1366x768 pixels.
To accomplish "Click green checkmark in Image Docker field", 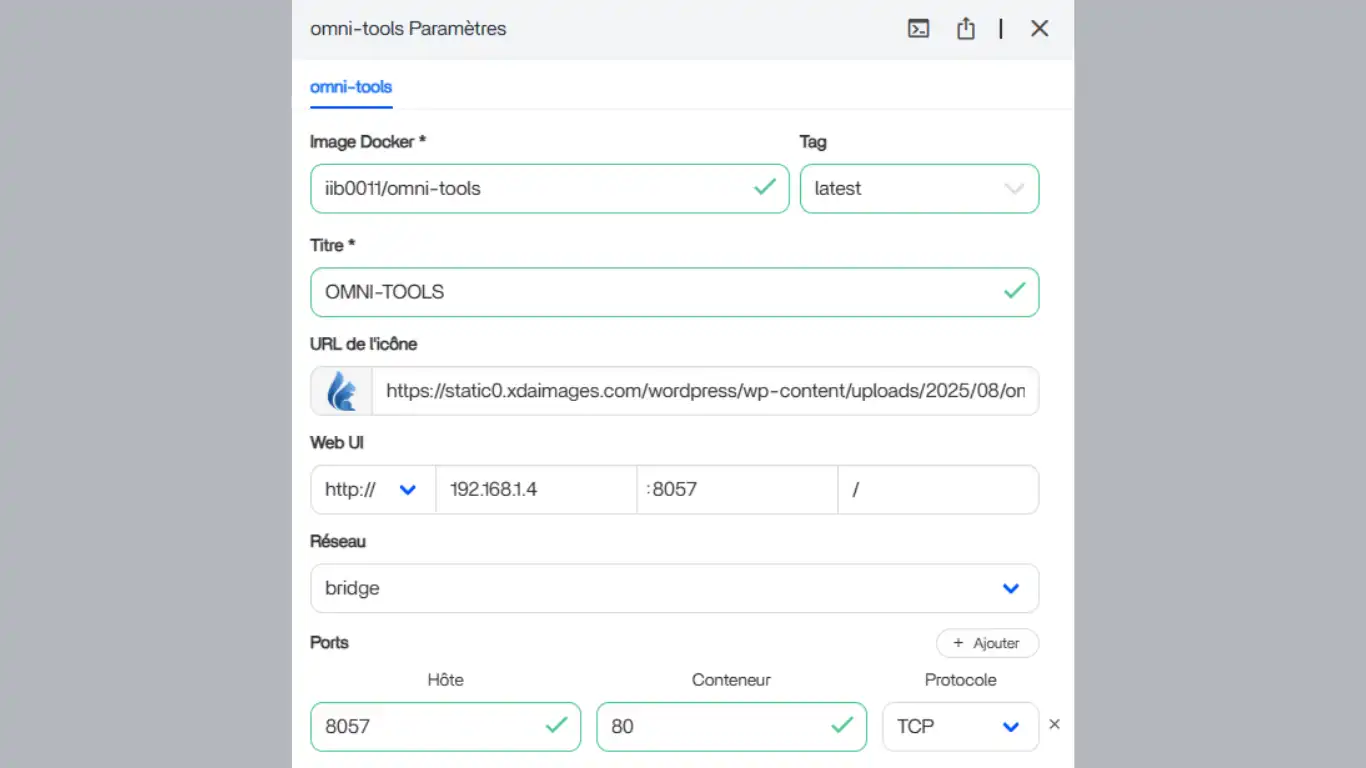I will [x=765, y=187].
